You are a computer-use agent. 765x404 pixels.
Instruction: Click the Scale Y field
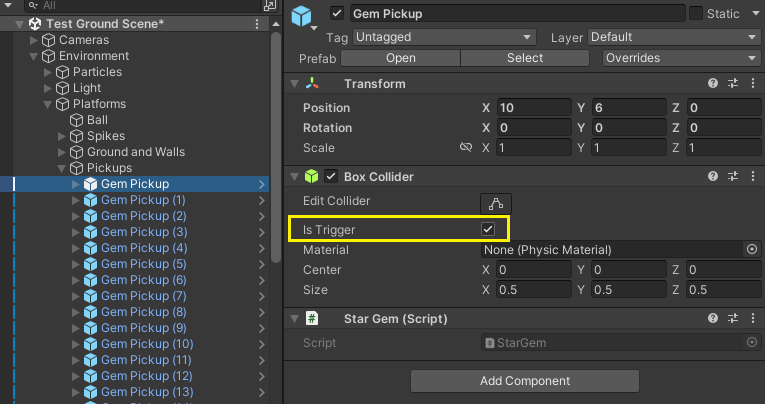click(x=629, y=147)
